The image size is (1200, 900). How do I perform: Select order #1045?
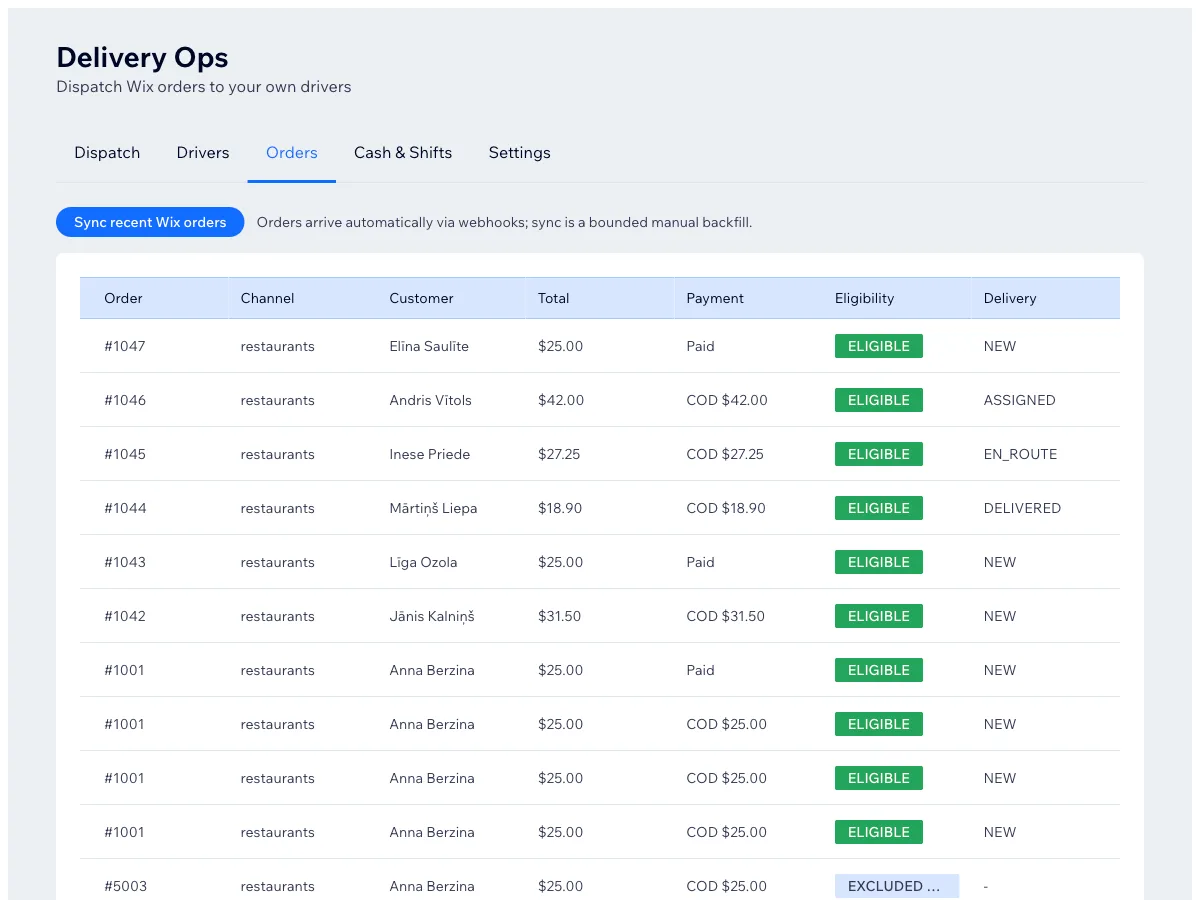point(125,454)
